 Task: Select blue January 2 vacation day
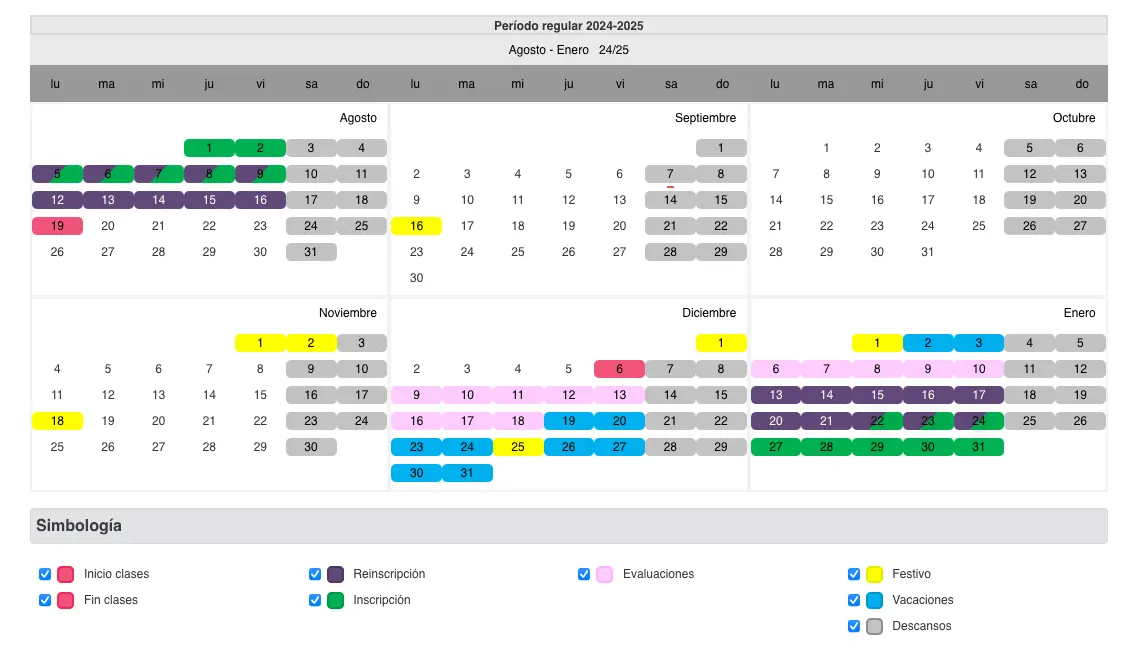point(927,343)
